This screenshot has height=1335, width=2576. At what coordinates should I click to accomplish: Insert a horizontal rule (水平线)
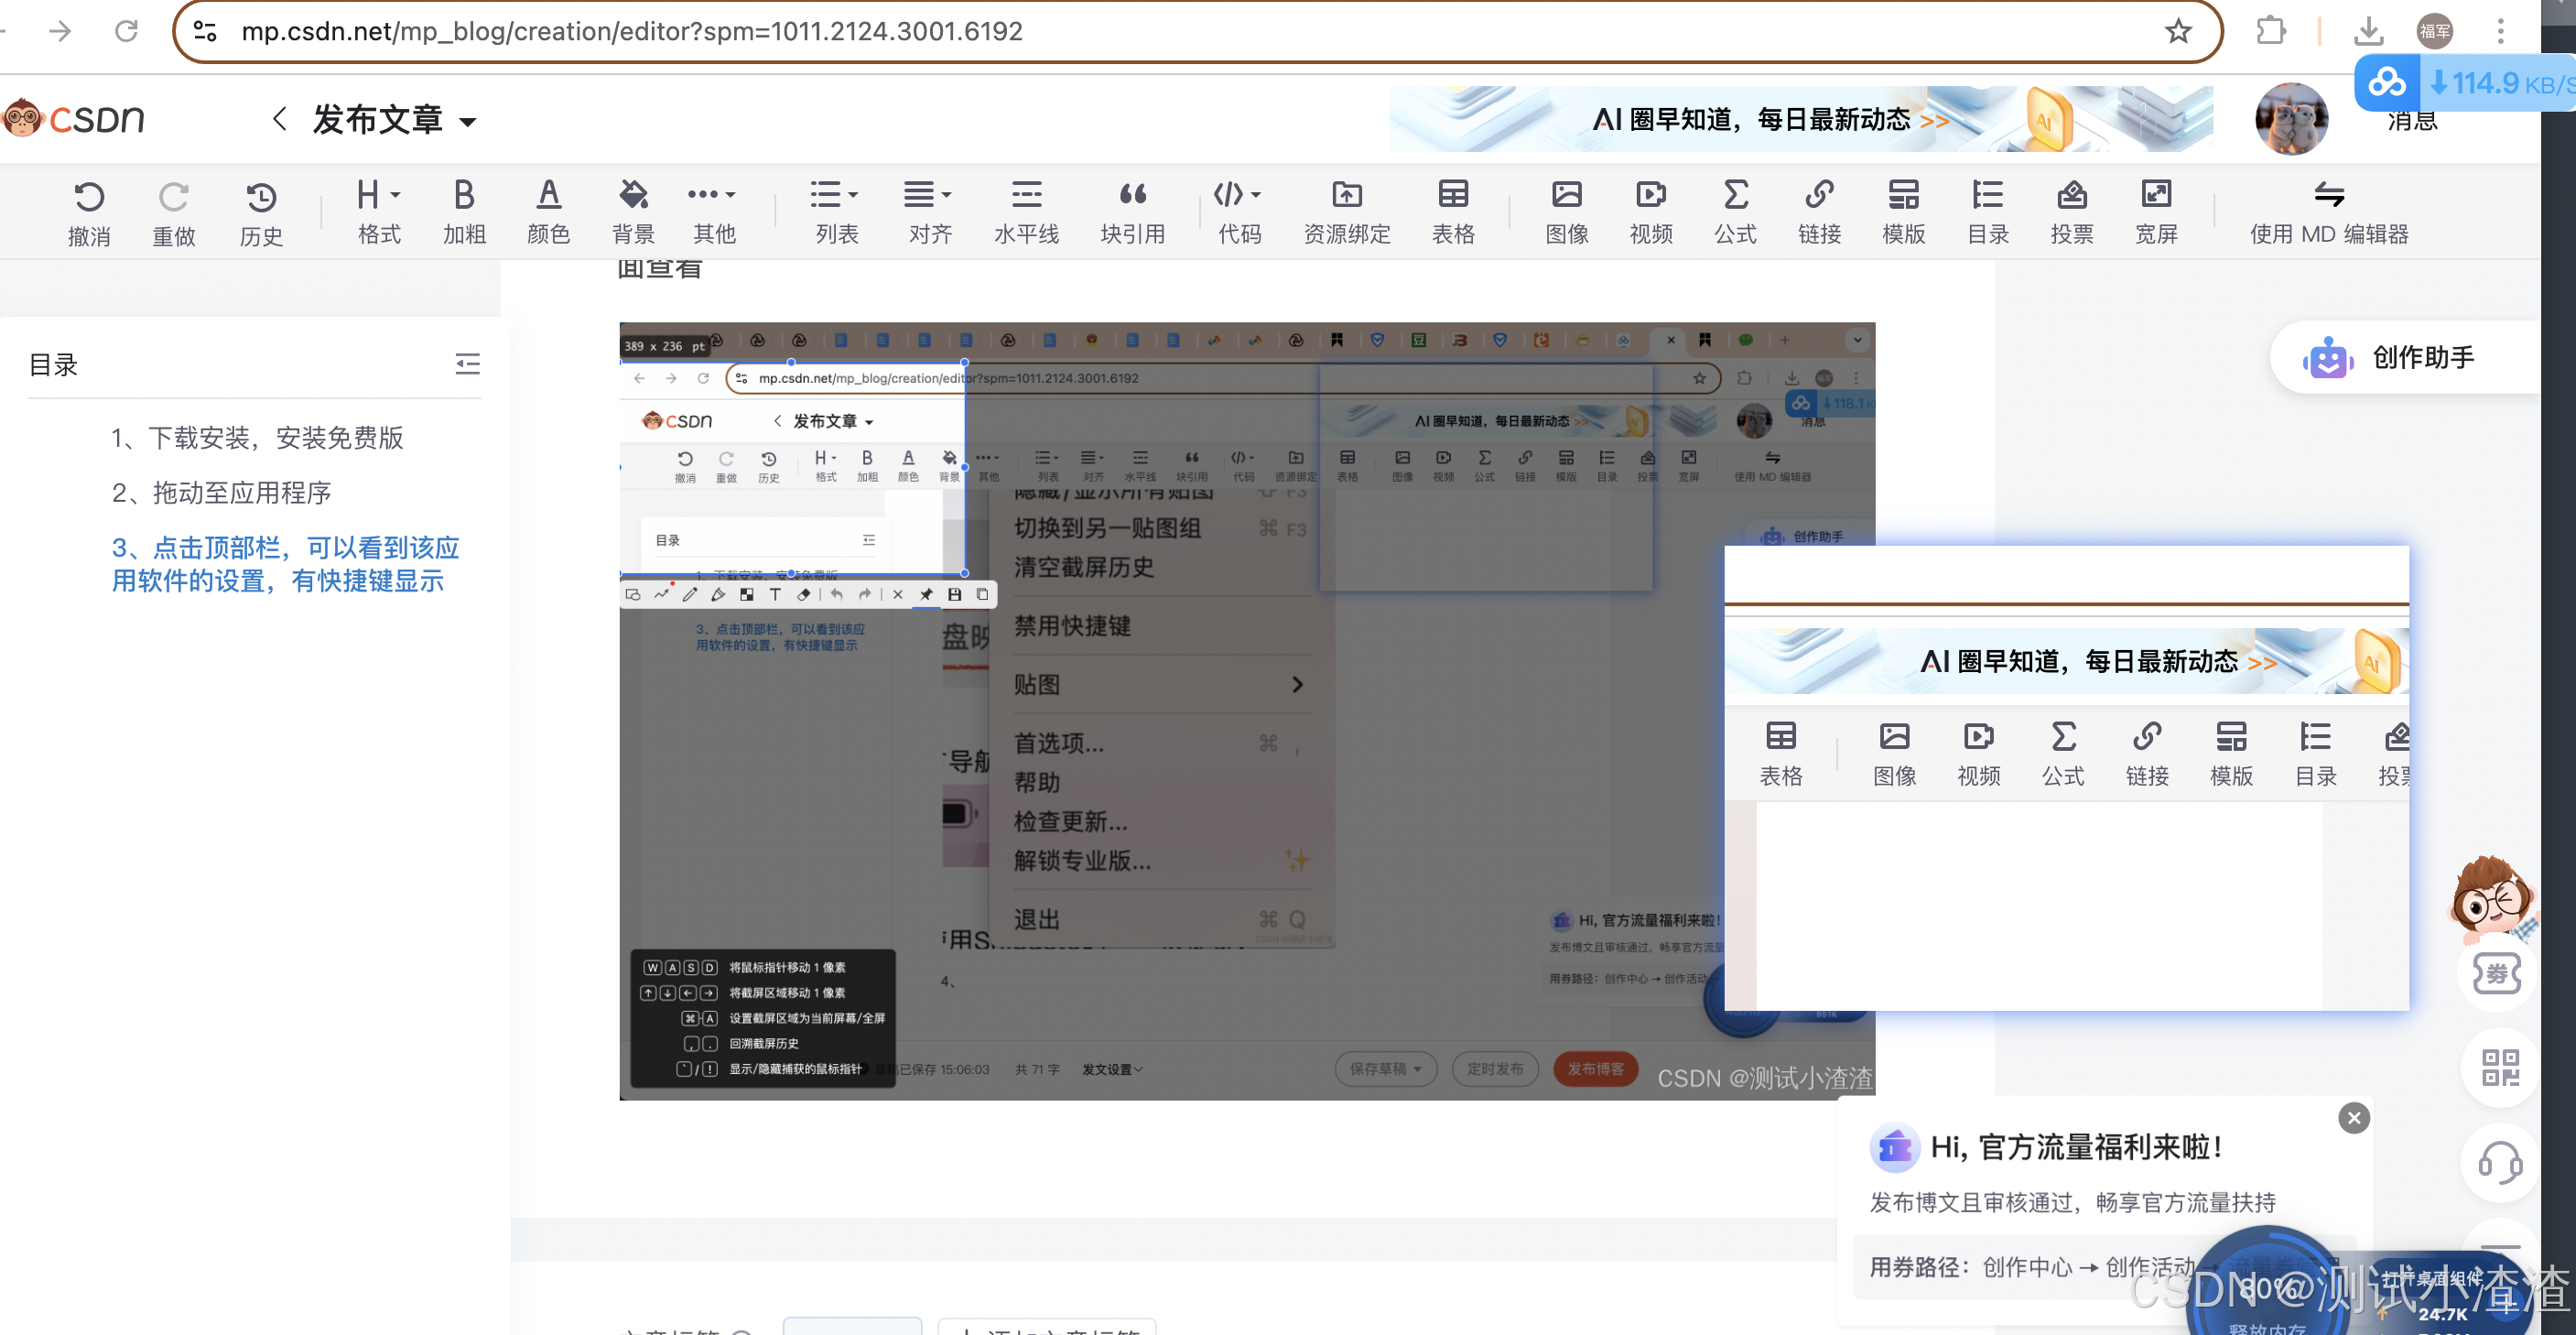click(1026, 211)
